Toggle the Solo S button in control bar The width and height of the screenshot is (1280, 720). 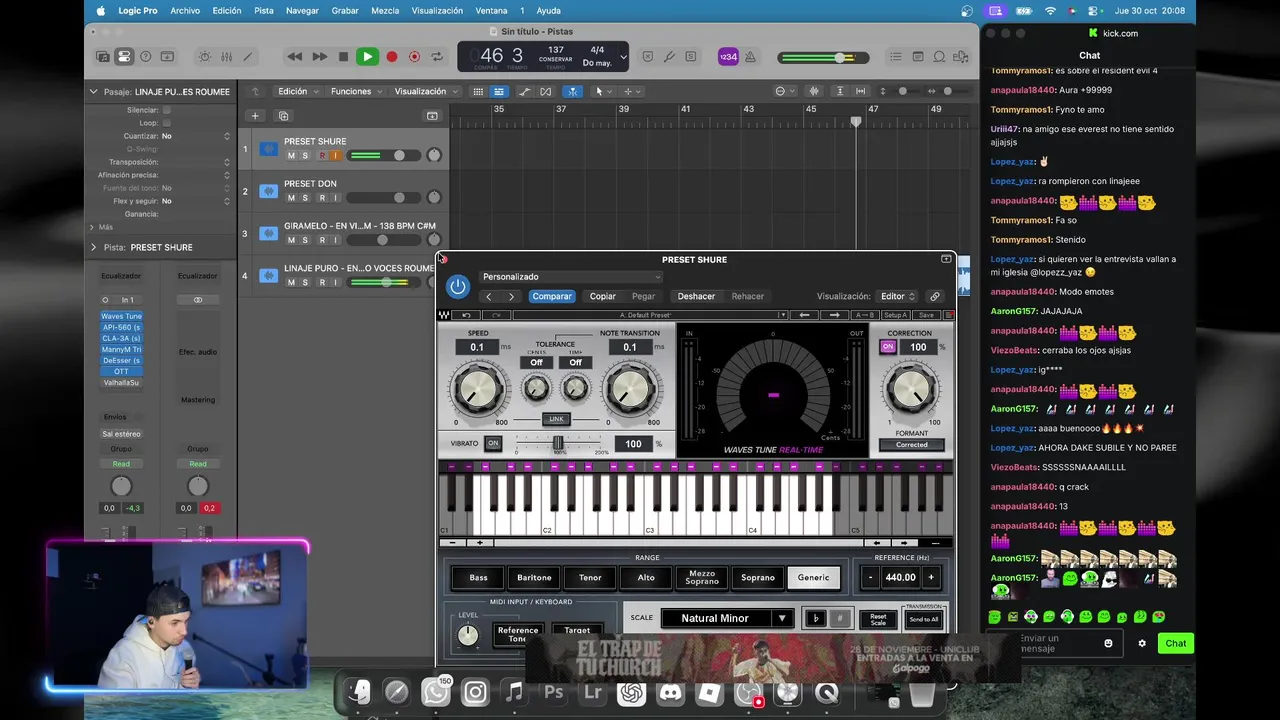coord(693,57)
